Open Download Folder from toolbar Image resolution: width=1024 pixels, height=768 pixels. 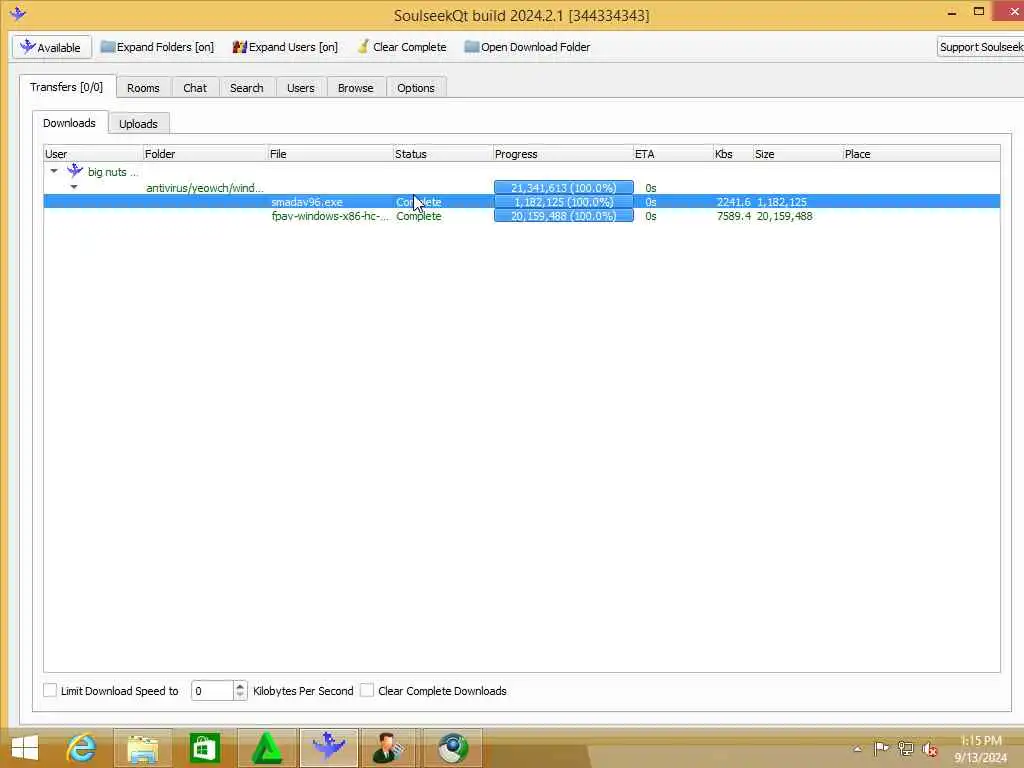pyautogui.click(x=527, y=47)
